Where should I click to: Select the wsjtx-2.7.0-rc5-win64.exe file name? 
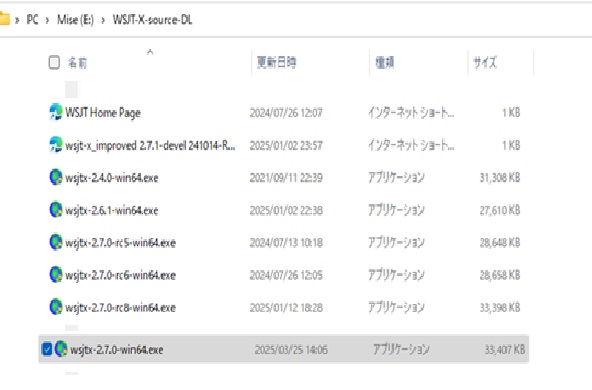click(120, 243)
